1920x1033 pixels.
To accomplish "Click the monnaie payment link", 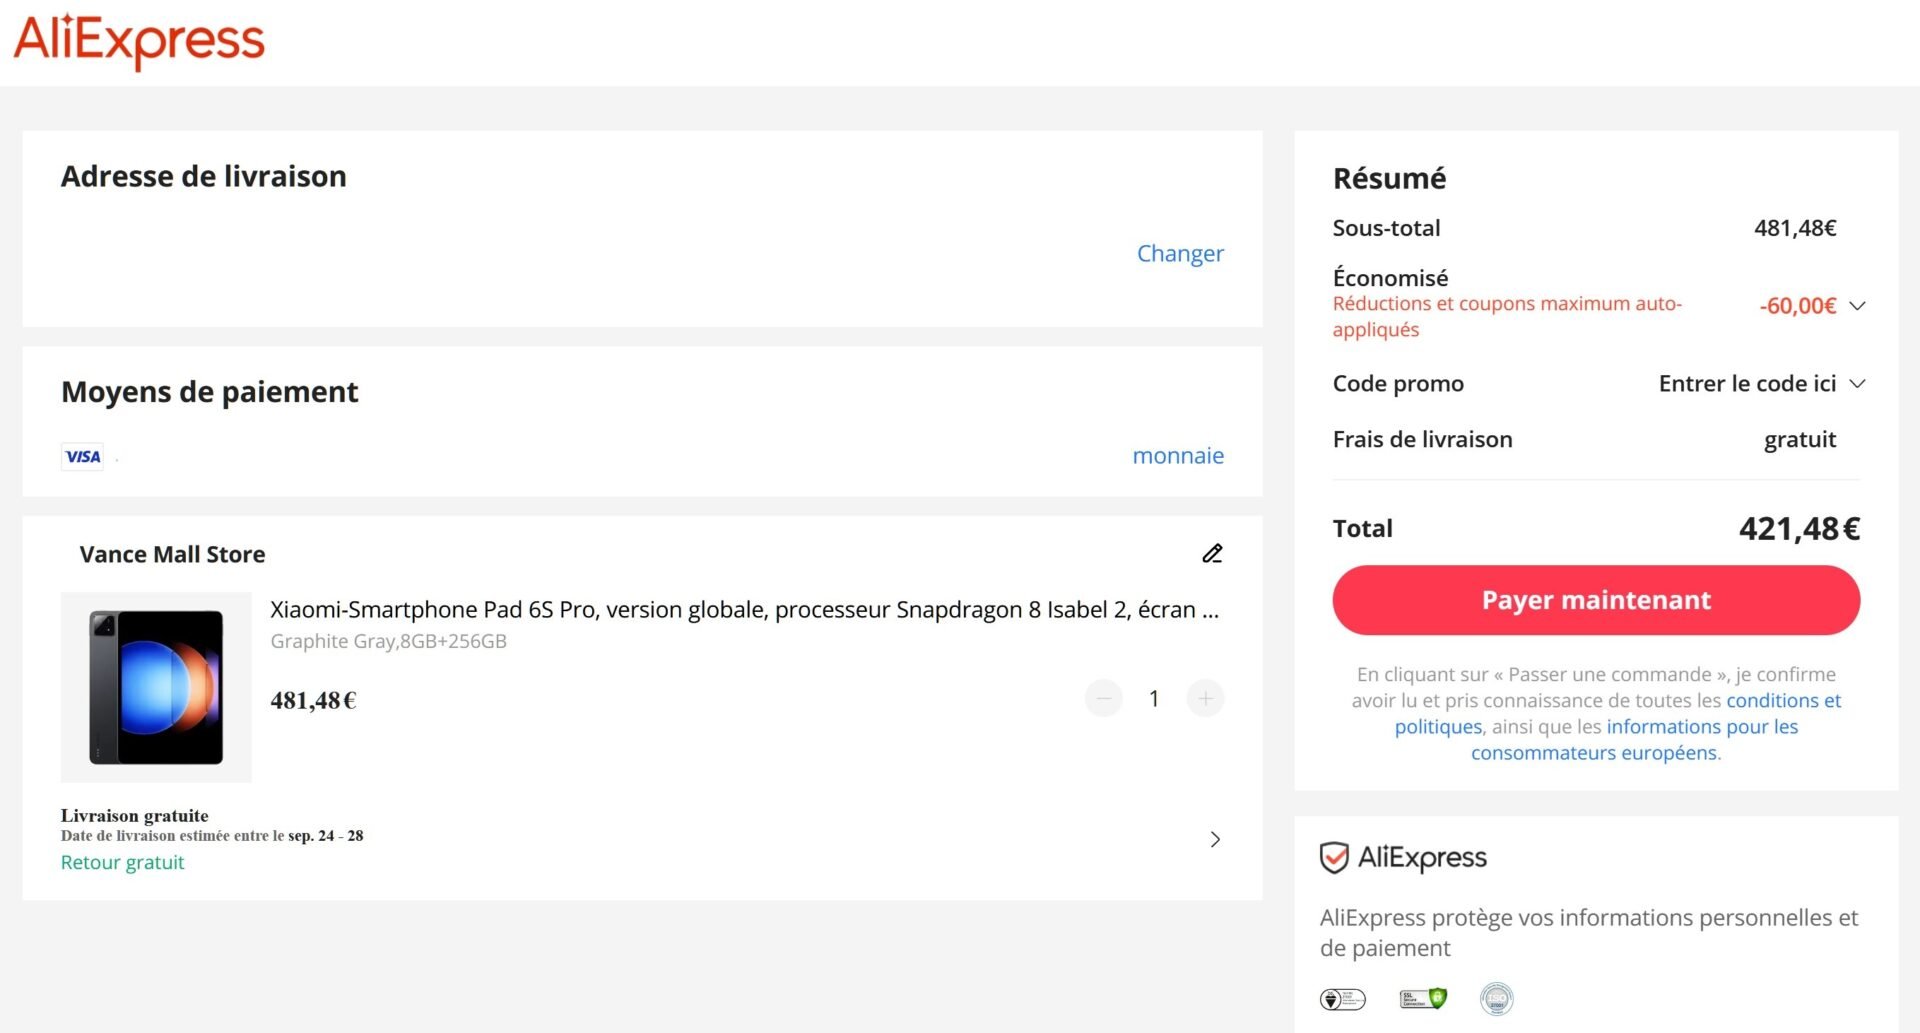I will [x=1178, y=456].
